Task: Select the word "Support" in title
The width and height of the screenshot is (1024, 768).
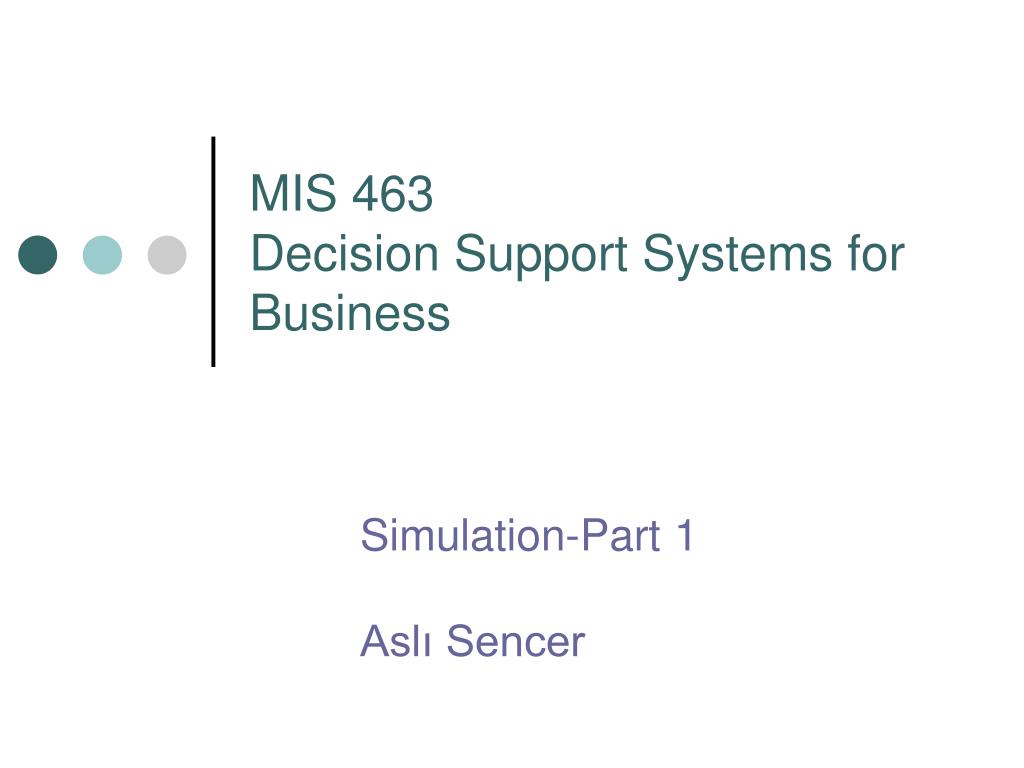Action: click(x=541, y=257)
